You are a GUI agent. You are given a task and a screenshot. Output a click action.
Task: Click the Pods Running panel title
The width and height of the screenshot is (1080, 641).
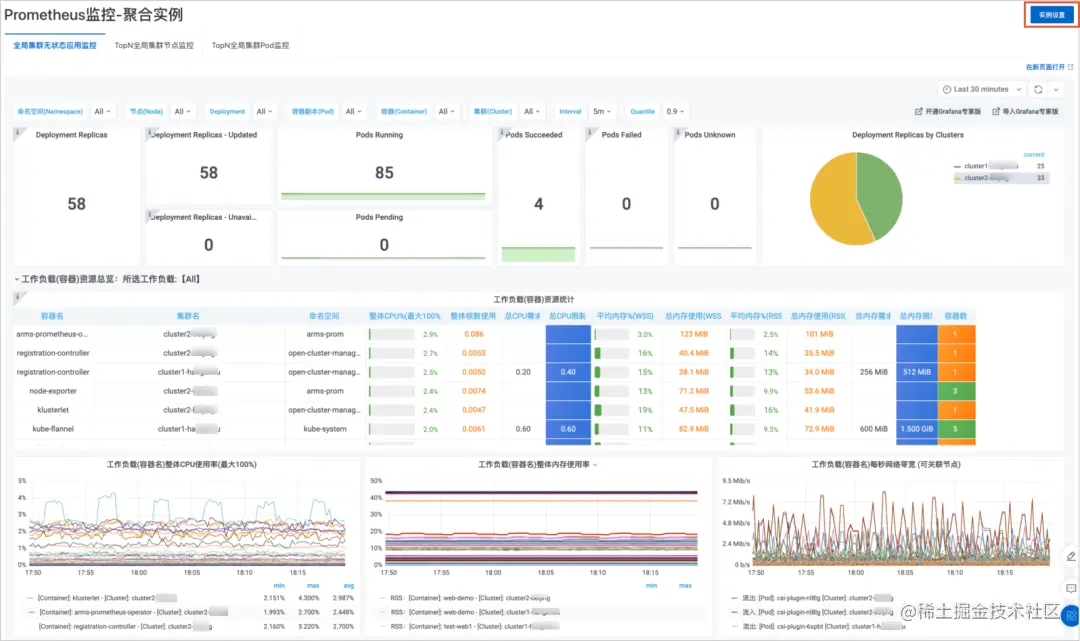(x=379, y=135)
